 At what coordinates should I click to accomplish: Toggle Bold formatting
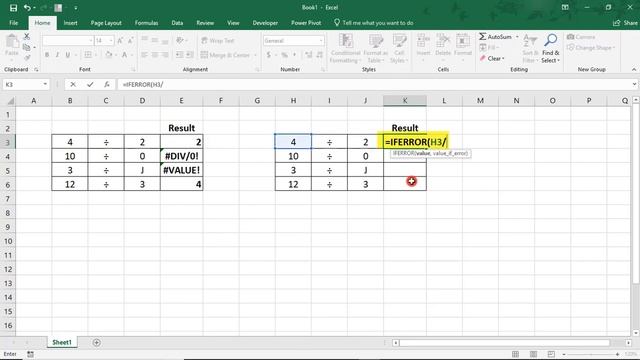(x=47, y=55)
